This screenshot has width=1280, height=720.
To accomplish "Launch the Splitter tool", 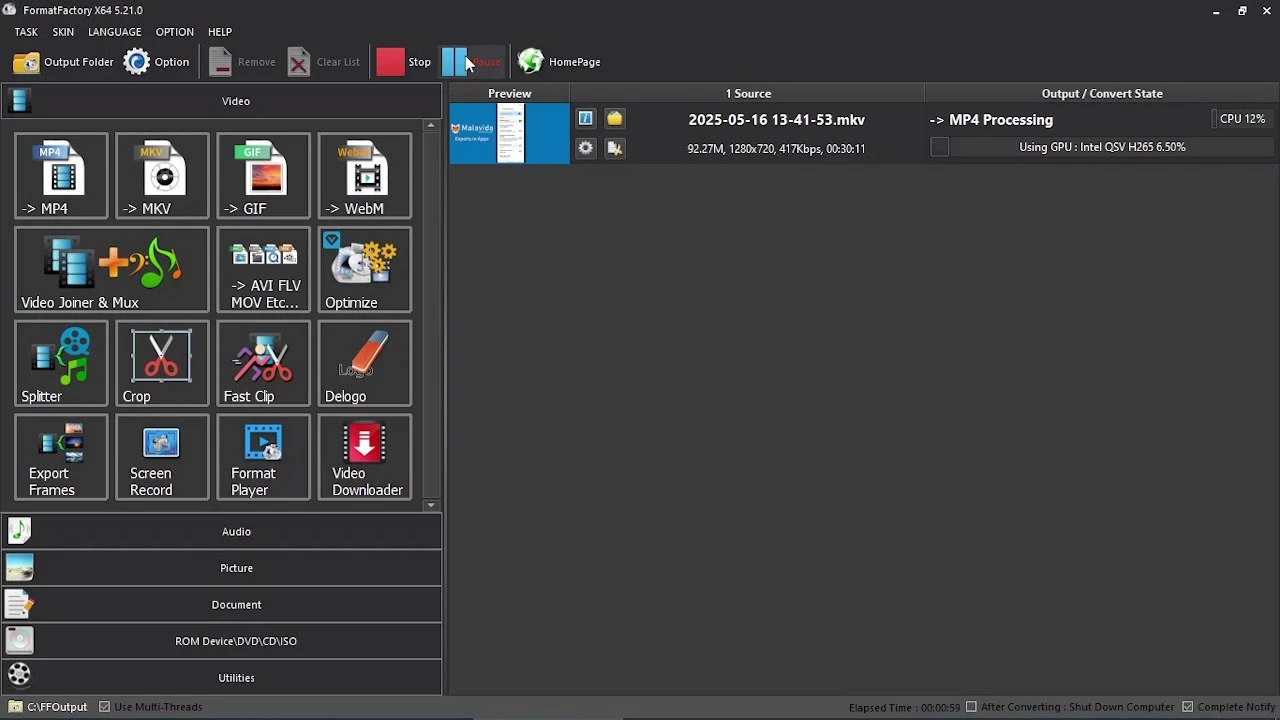I will (x=61, y=363).
